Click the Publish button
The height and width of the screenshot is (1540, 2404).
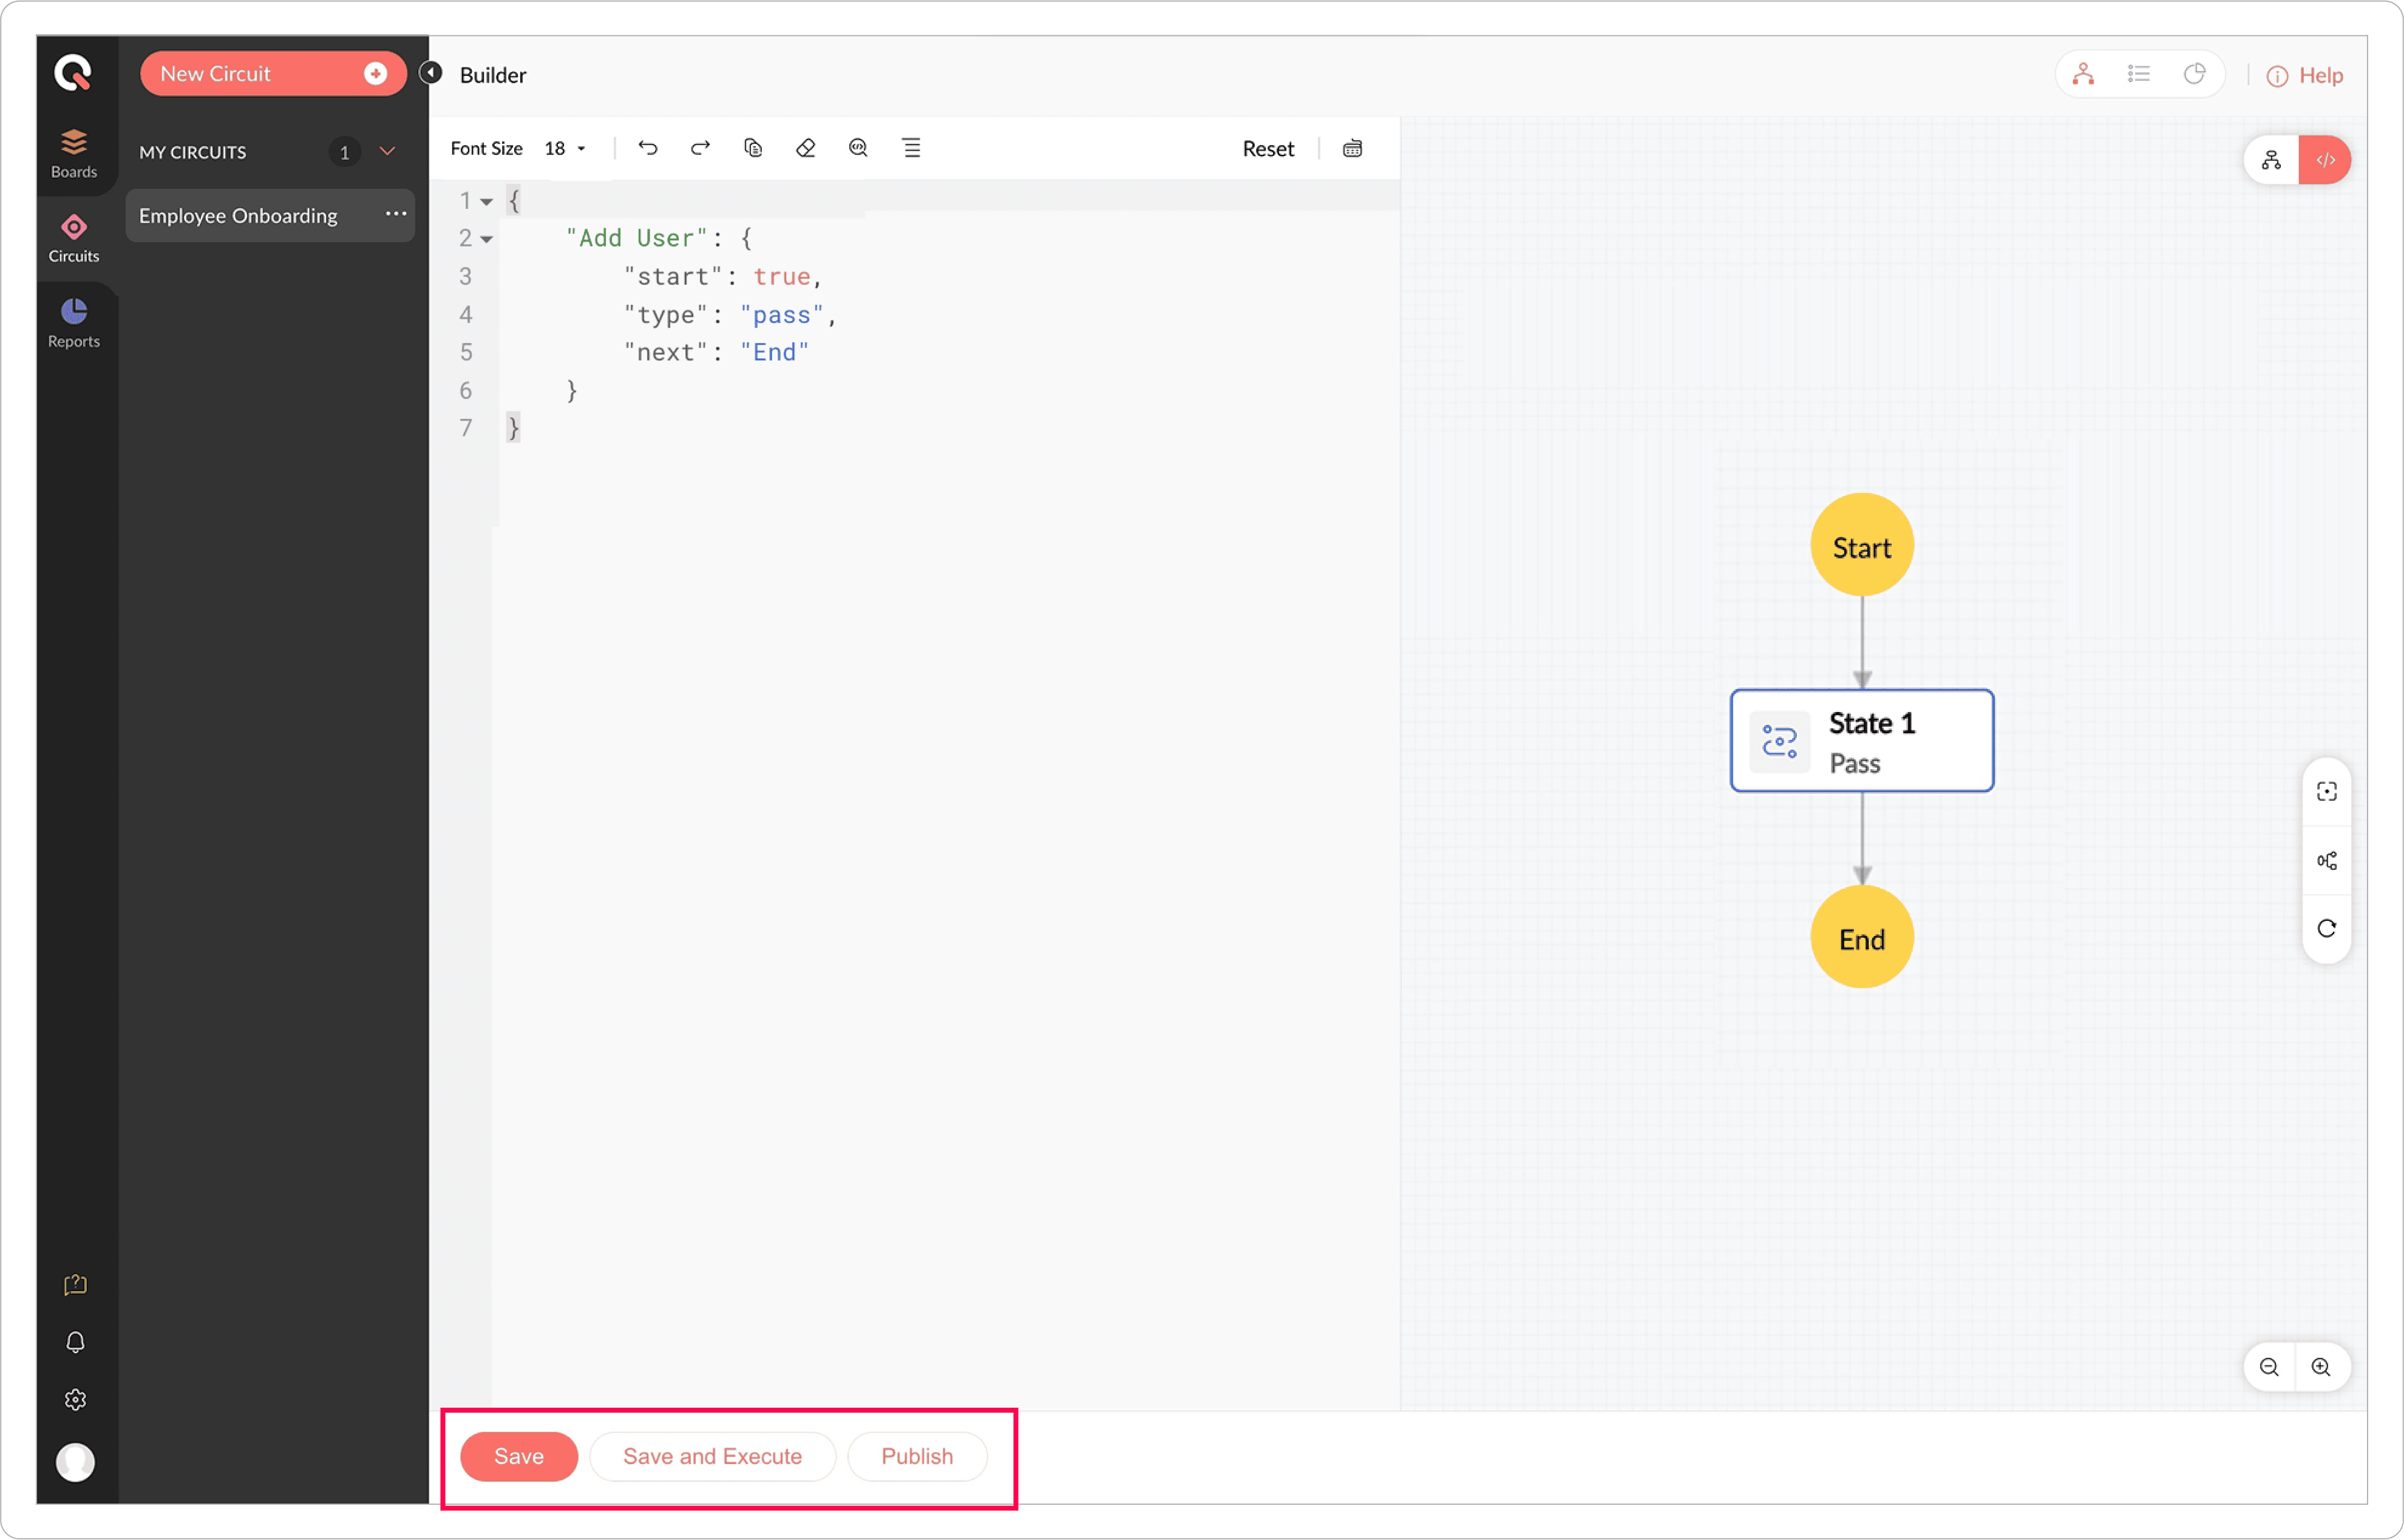(916, 1456)
